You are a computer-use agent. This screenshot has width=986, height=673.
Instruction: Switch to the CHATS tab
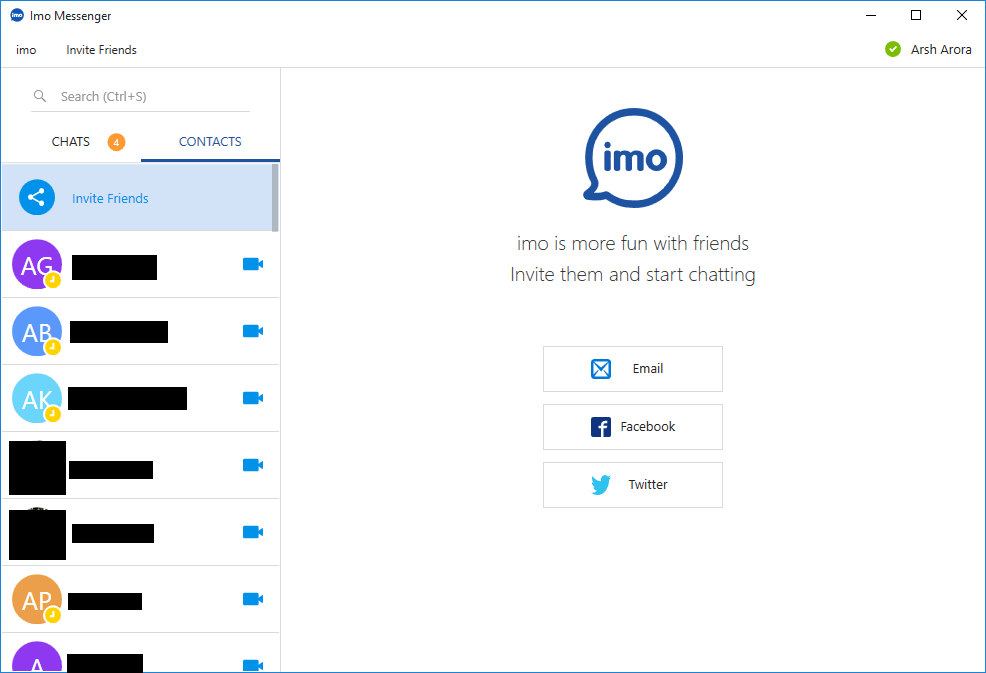(71, 142)
